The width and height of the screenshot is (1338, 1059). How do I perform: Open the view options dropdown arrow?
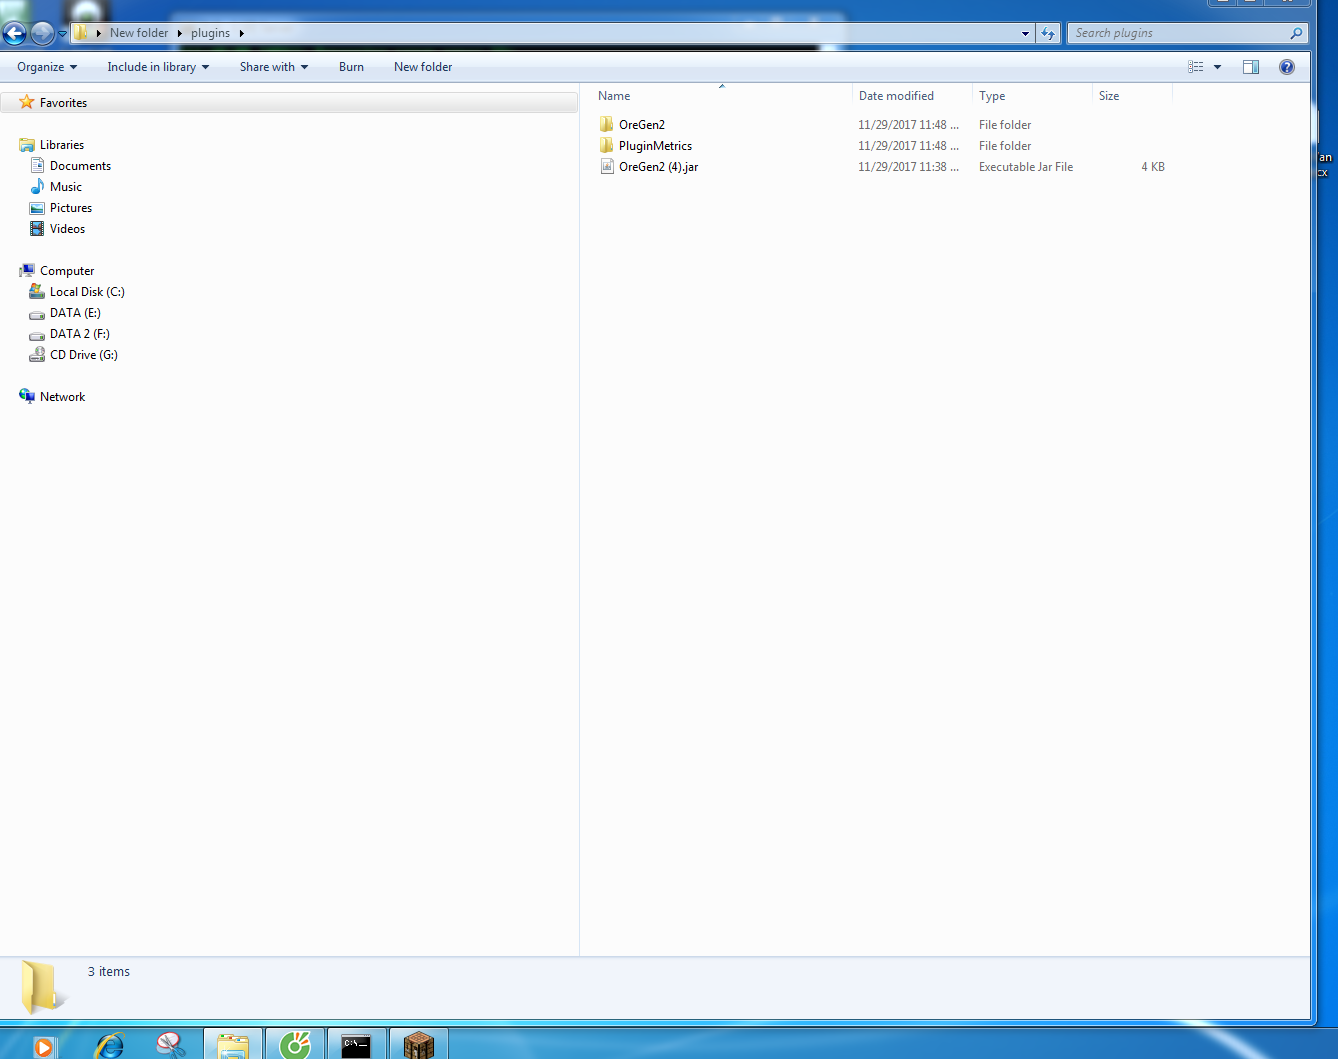click(1217, 67)
